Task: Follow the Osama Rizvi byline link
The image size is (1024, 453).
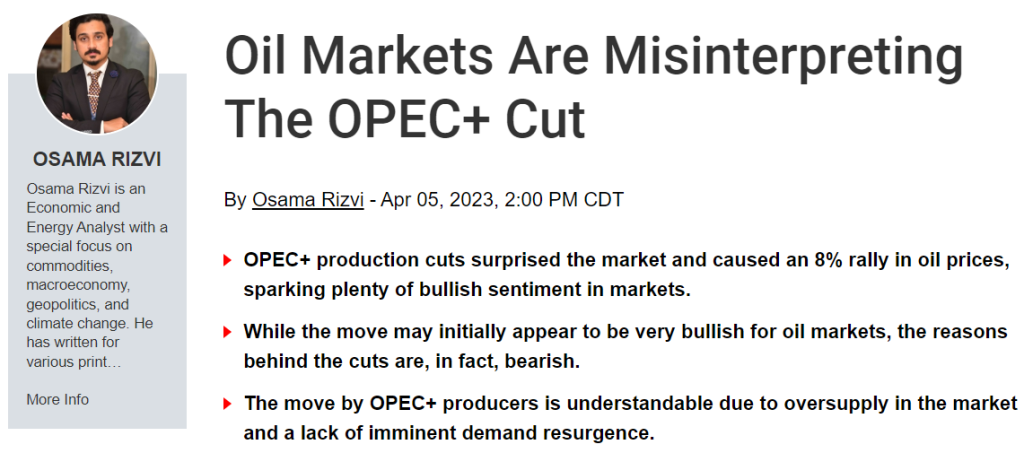Action: click(308, 200)
